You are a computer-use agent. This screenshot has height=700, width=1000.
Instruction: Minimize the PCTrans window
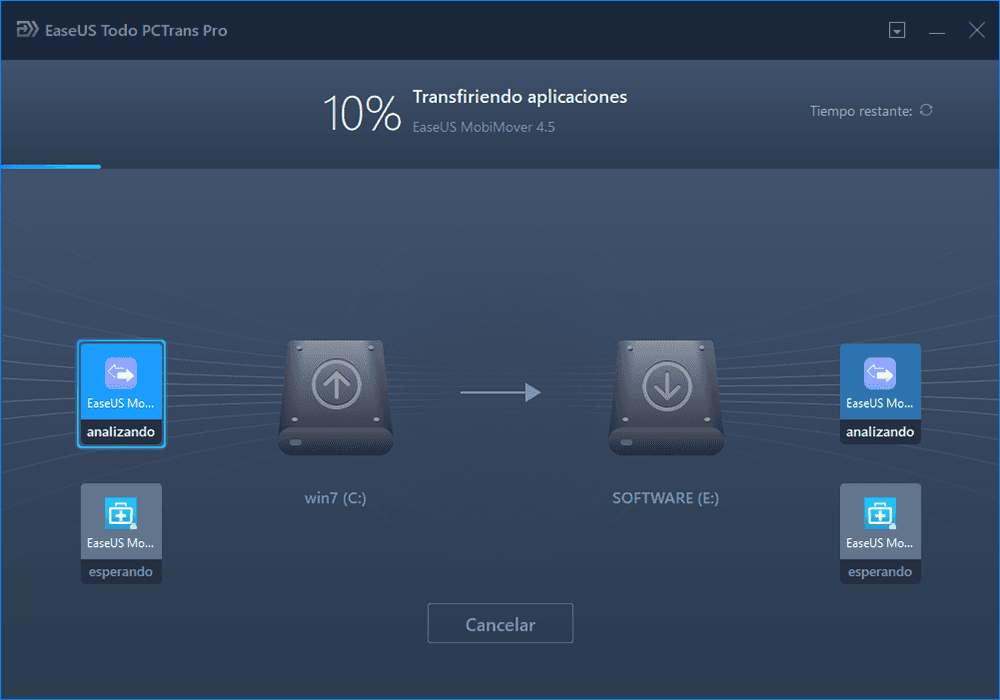[x=937, y=31]
